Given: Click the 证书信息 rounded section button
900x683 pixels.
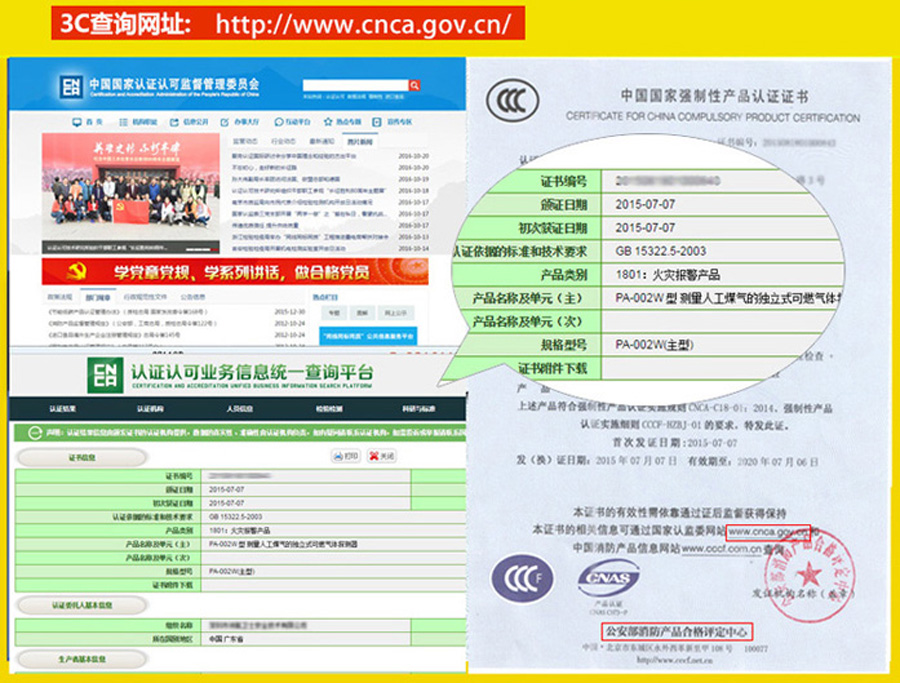Looking at the screenshot, I should click(82, 457).
